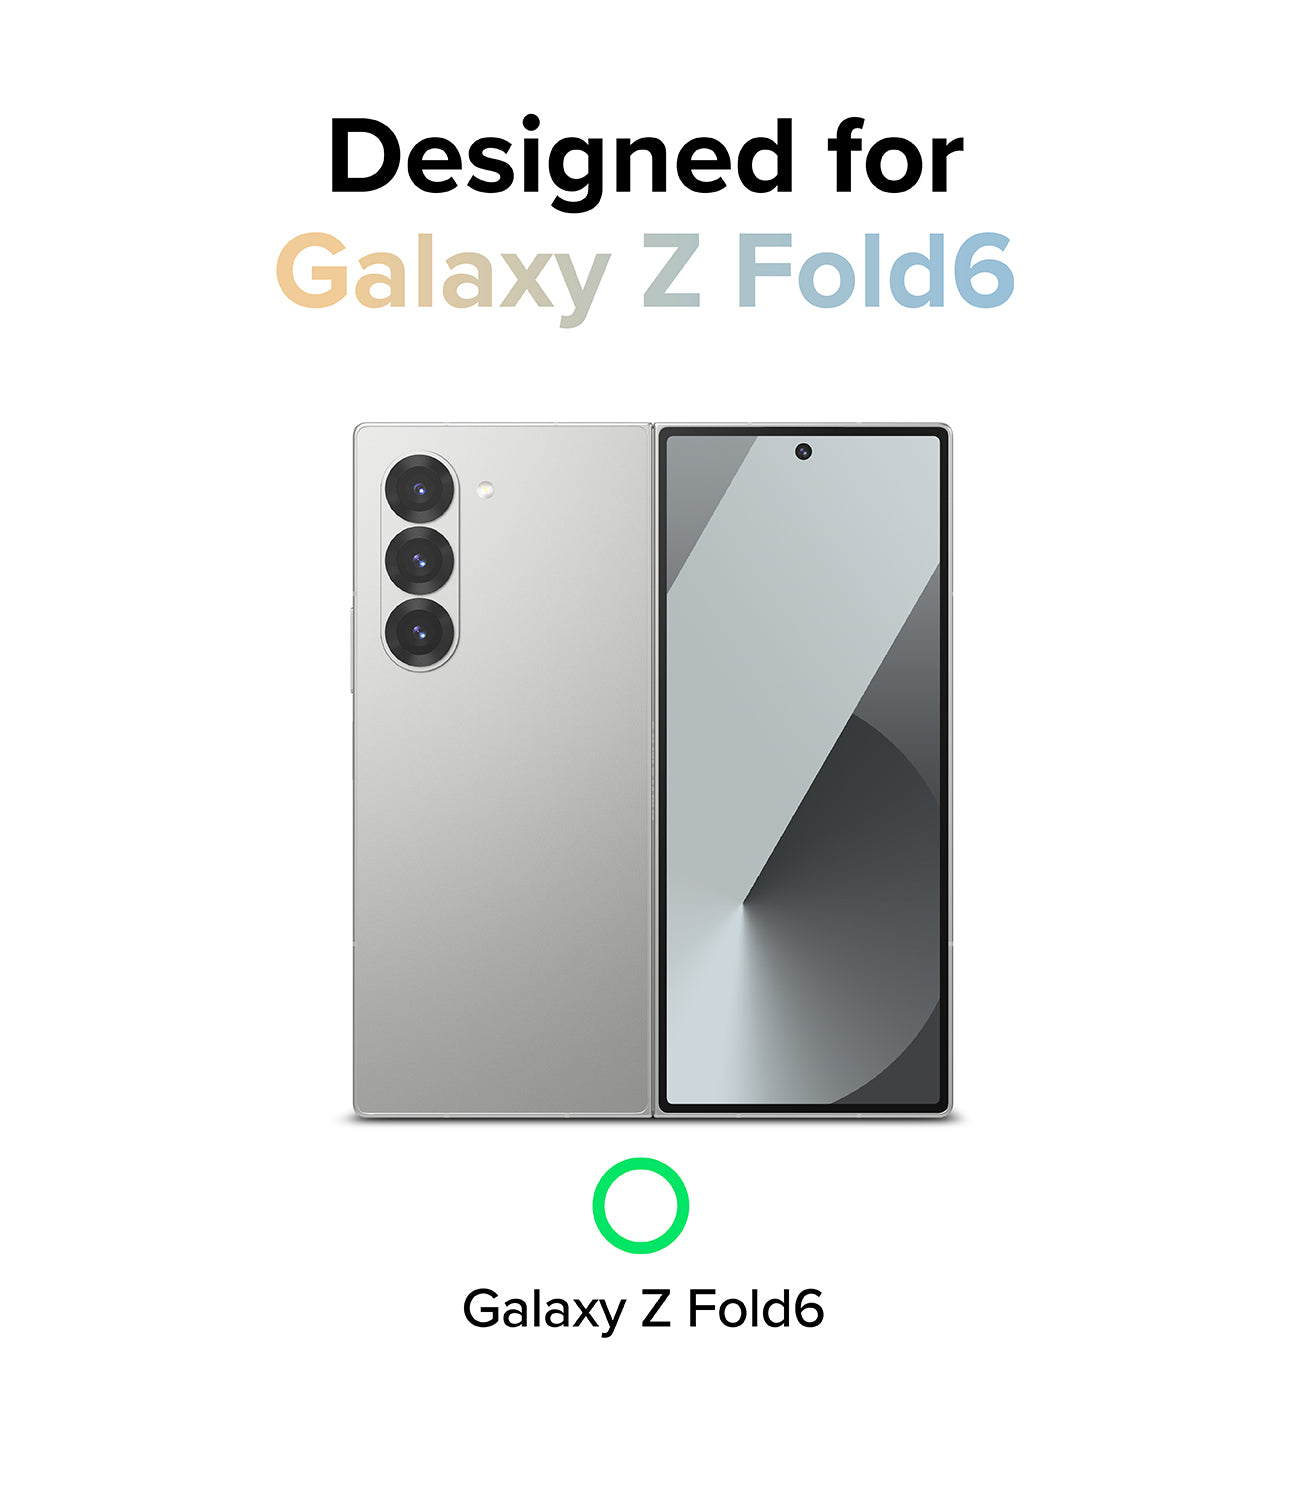The image size is (1290, 1500).
Task: Click the bottom rear camera lens
Action: pyautogui.click(x=420, y=632)
